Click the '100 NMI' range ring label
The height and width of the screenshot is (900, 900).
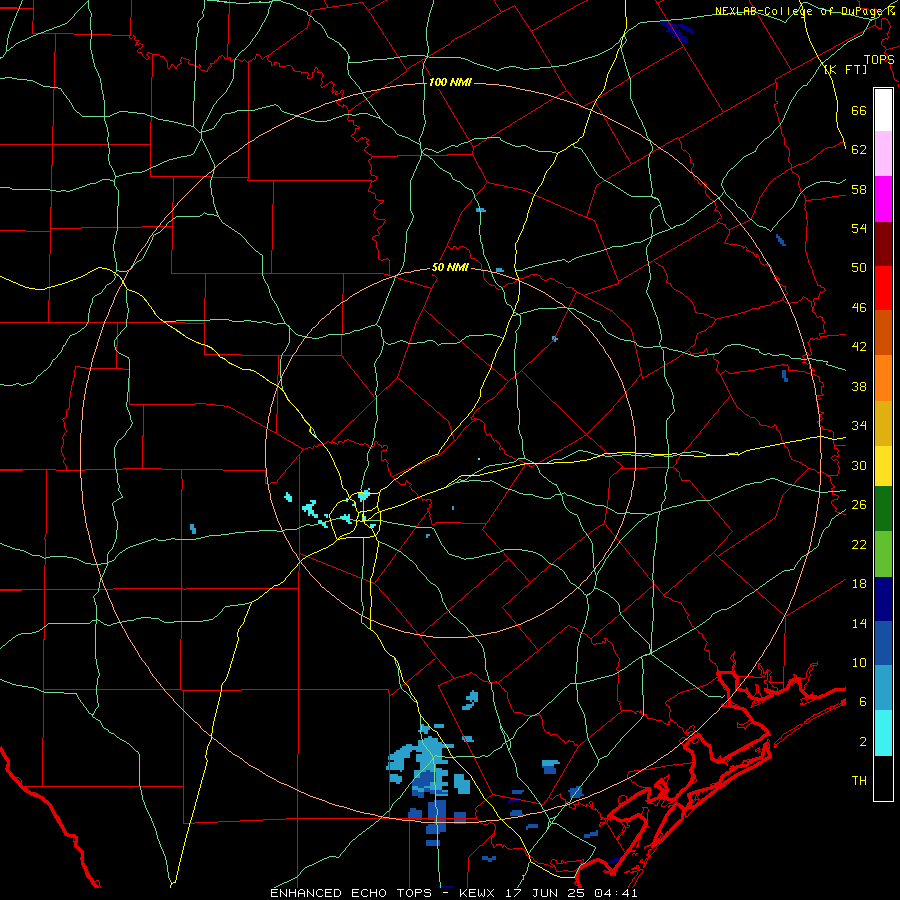tap(450, 83)
